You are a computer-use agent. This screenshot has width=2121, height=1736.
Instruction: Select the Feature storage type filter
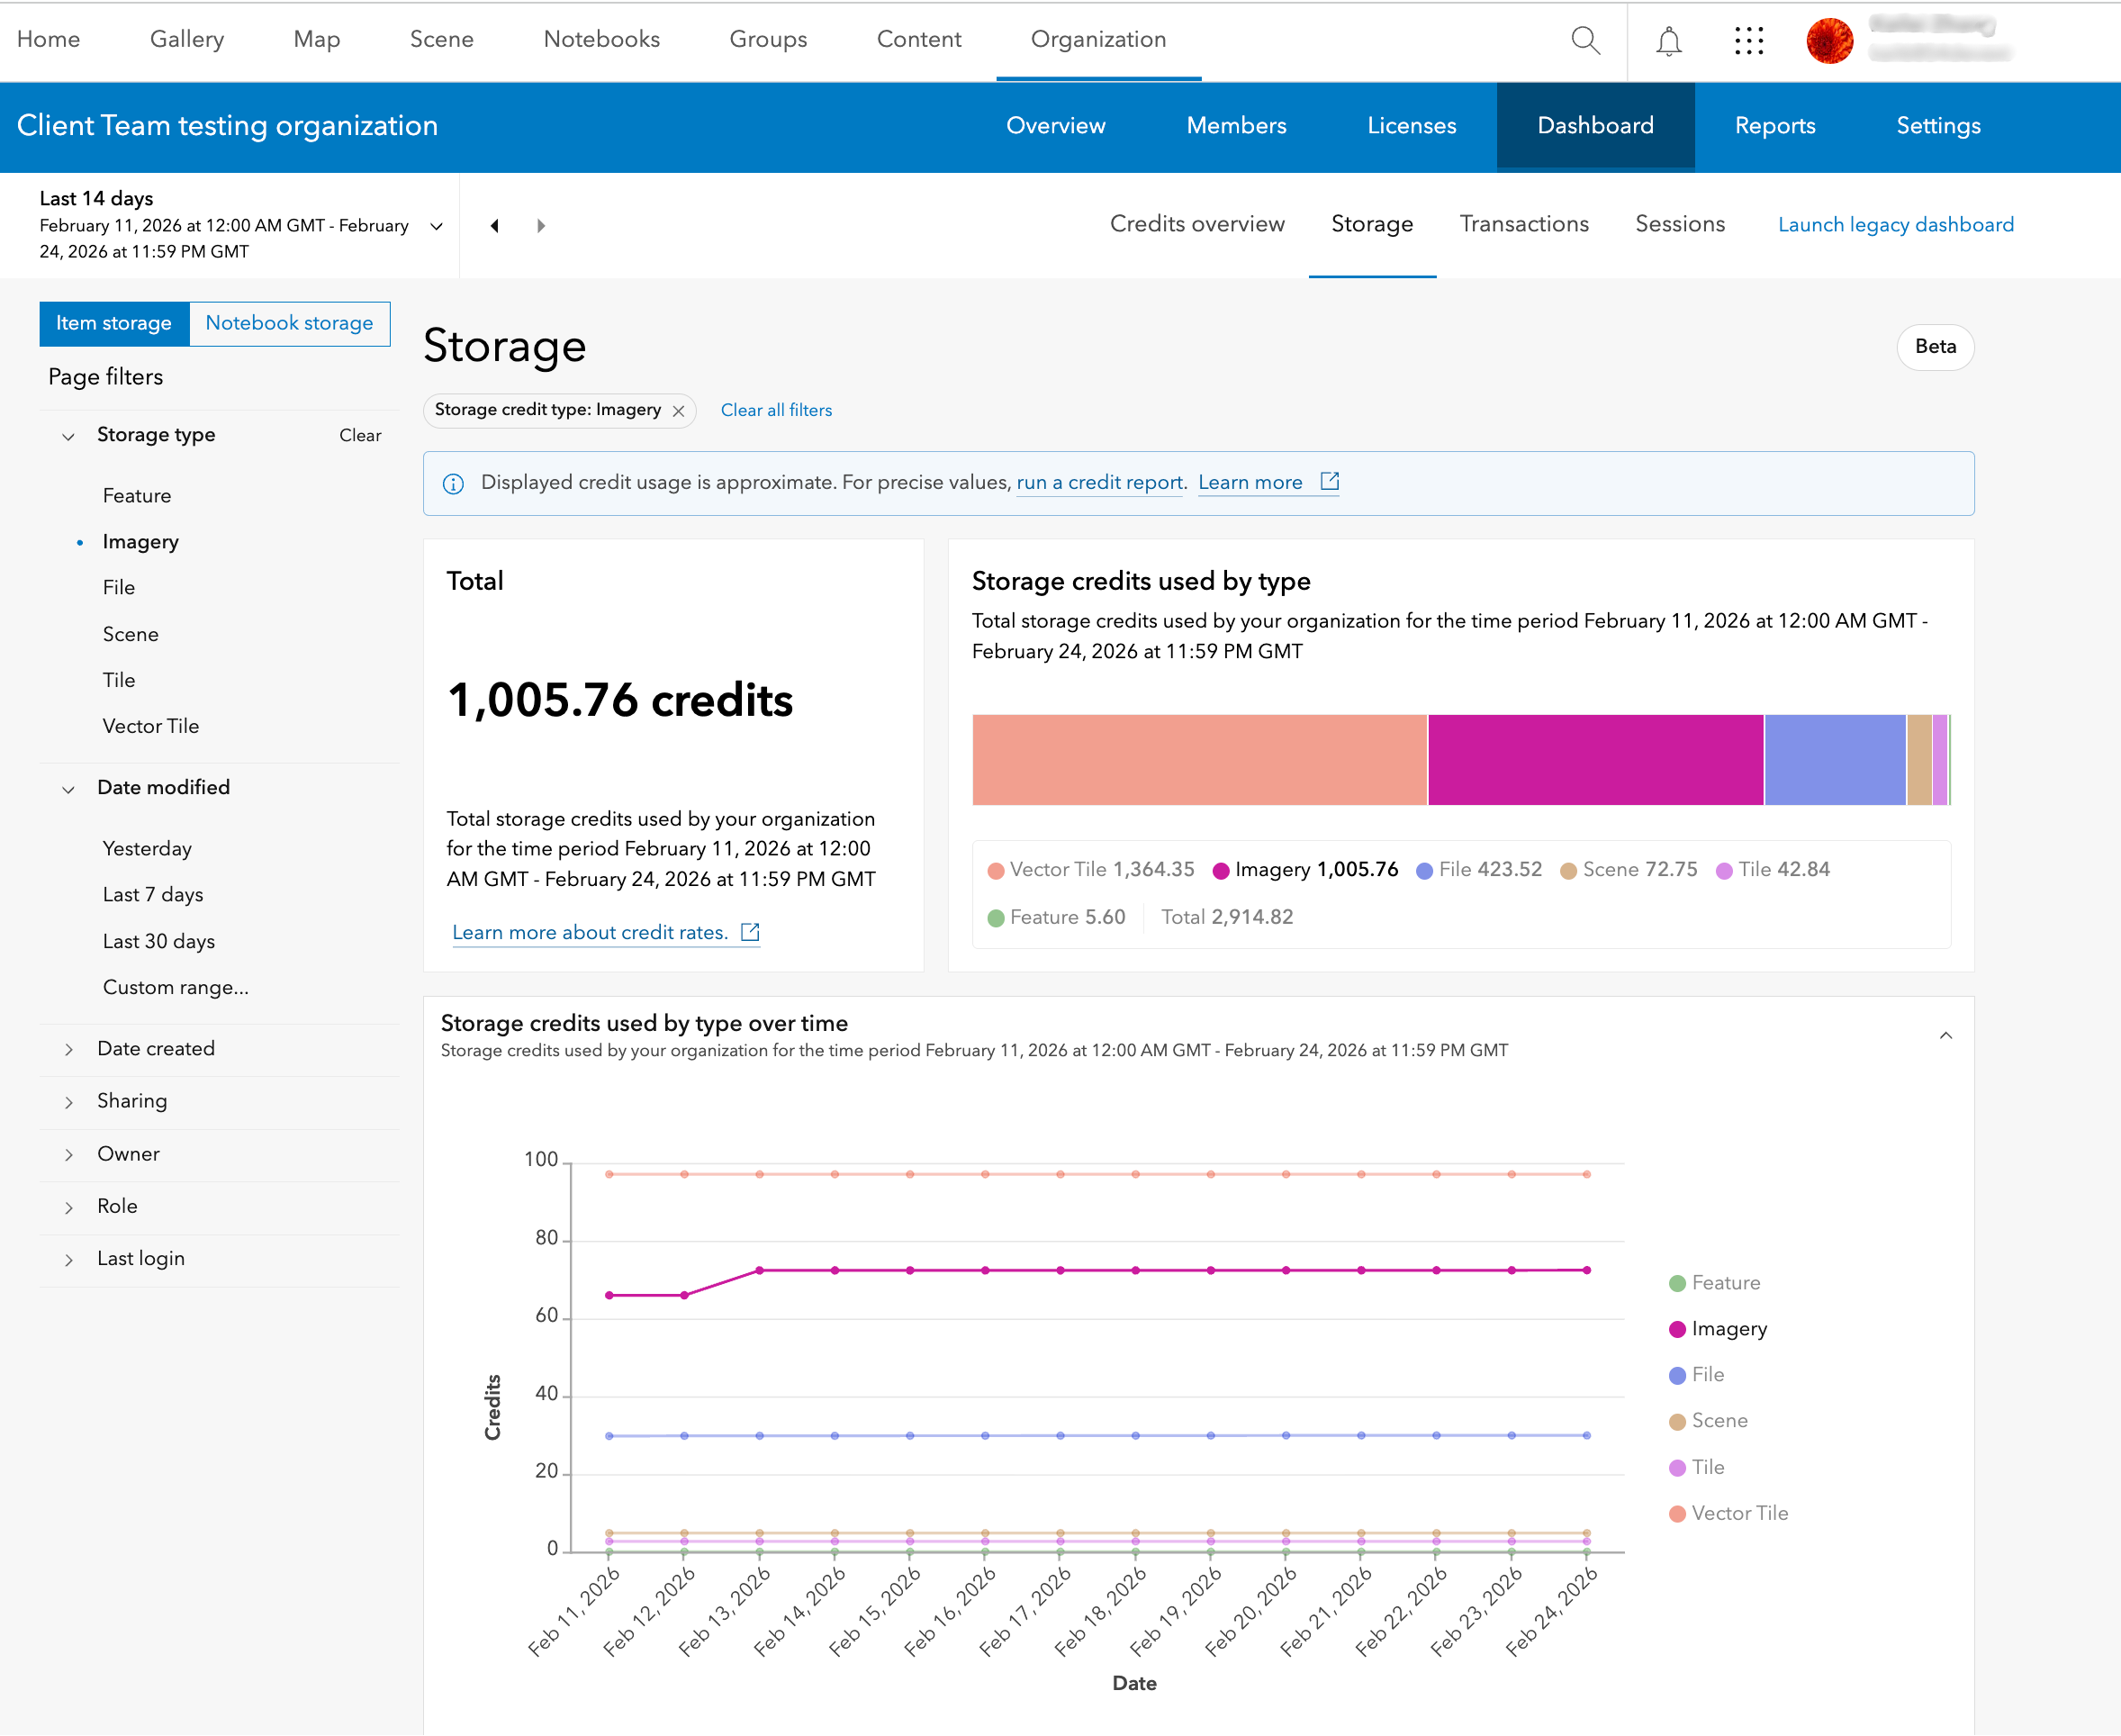click(x=137, y=496)
